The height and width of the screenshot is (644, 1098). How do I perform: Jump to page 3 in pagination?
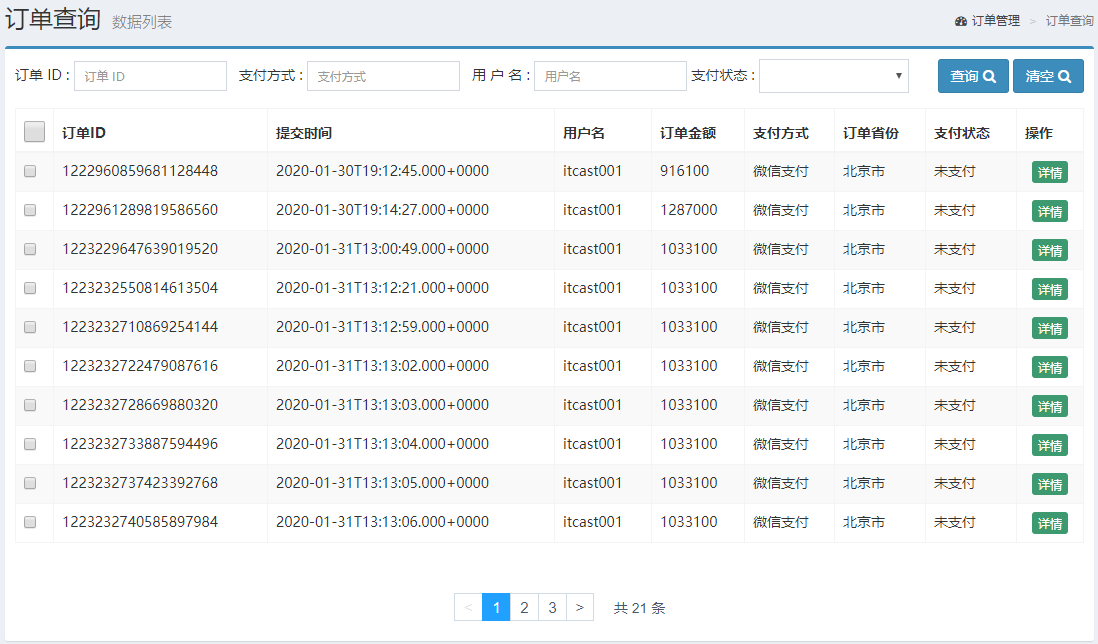(552, 607)
